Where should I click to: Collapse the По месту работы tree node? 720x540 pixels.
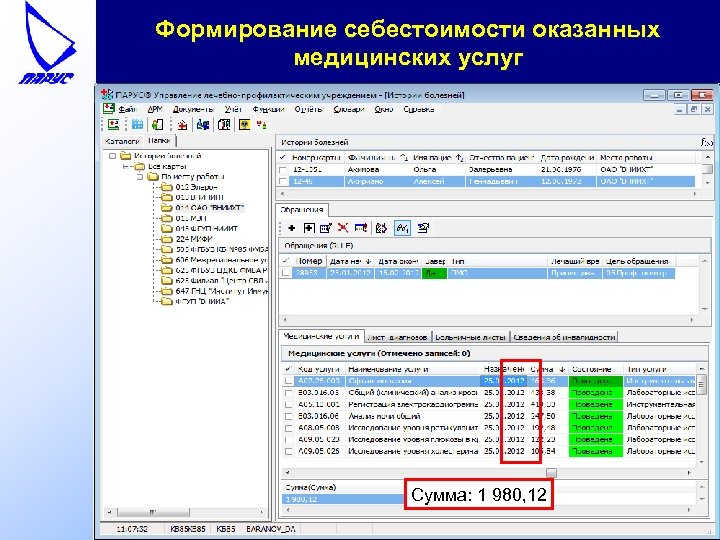tap(140, 177)
